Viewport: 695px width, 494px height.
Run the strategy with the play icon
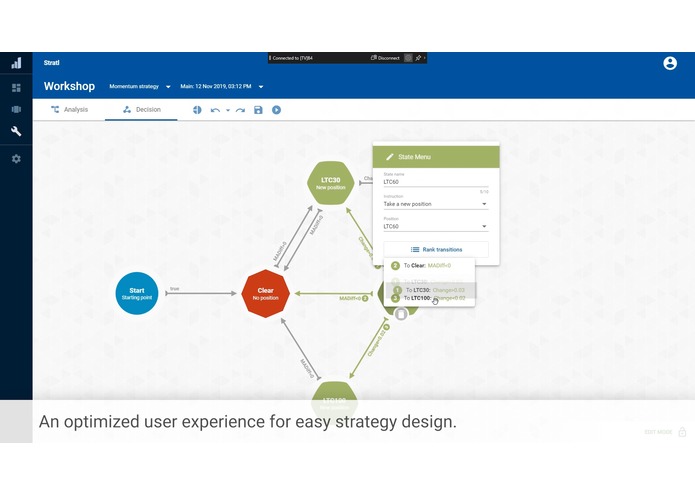(x=276, y=110)
